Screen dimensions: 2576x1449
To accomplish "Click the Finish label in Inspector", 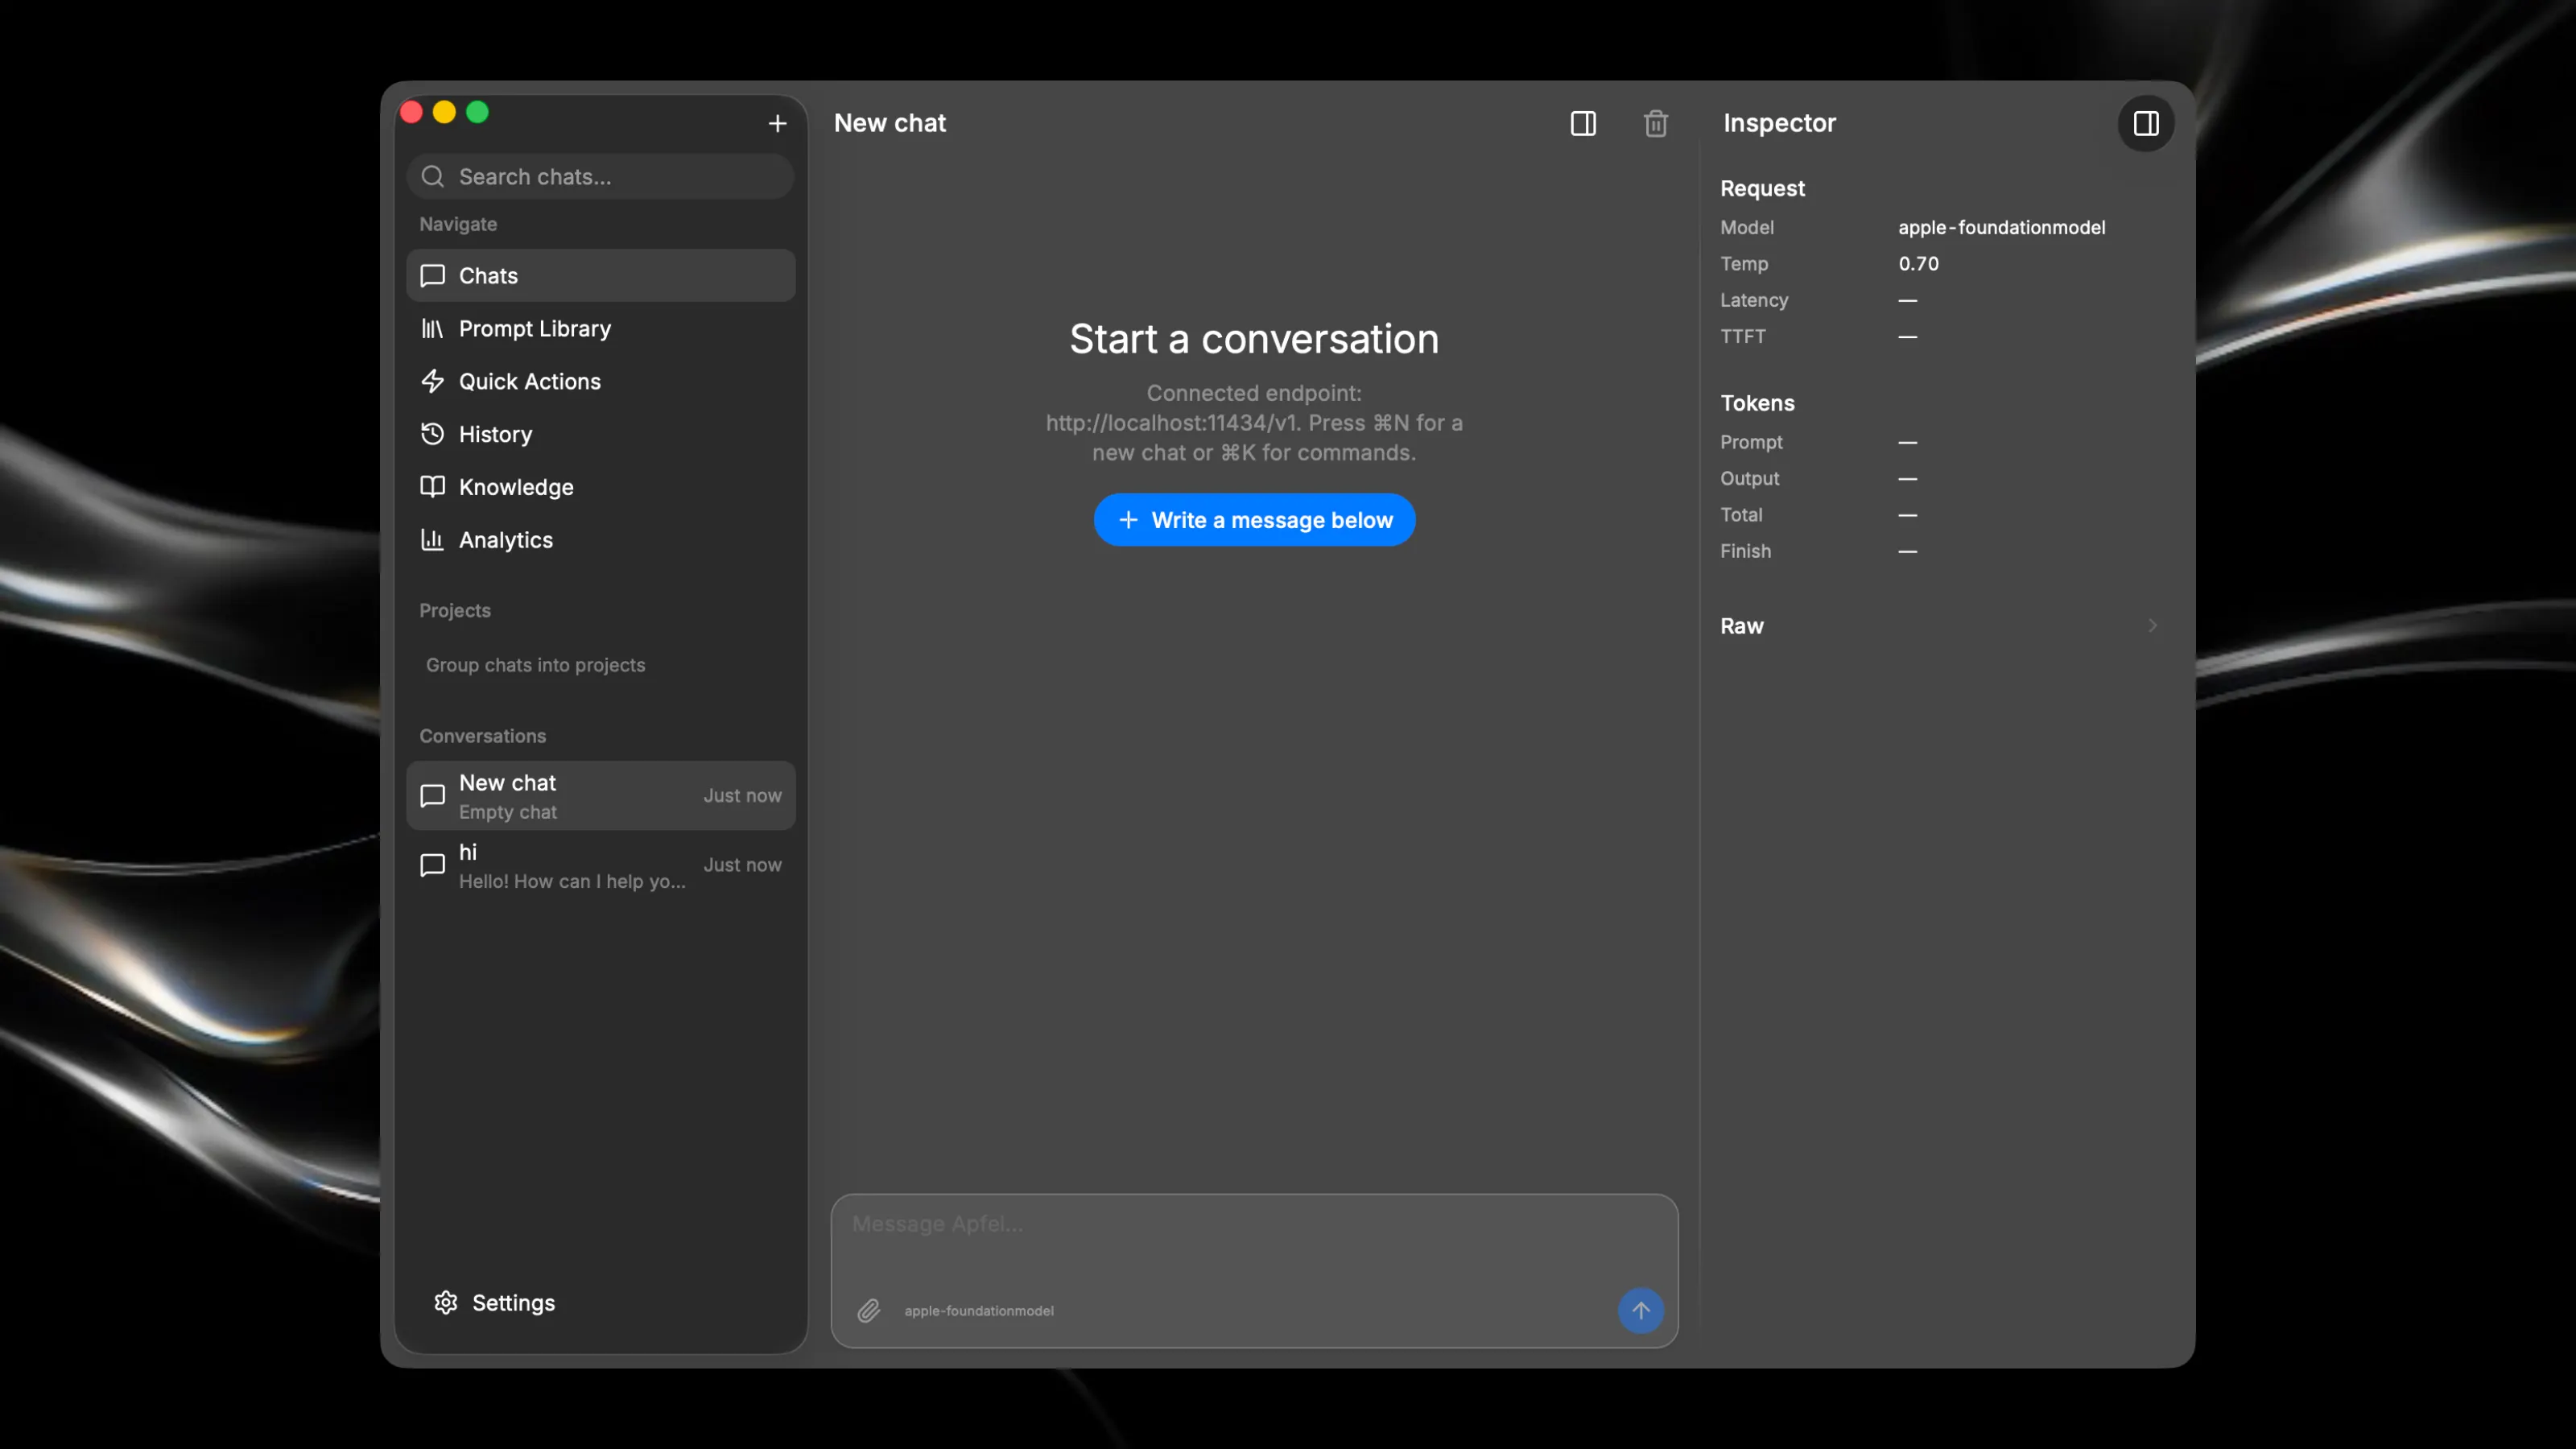I will 1745,551.
